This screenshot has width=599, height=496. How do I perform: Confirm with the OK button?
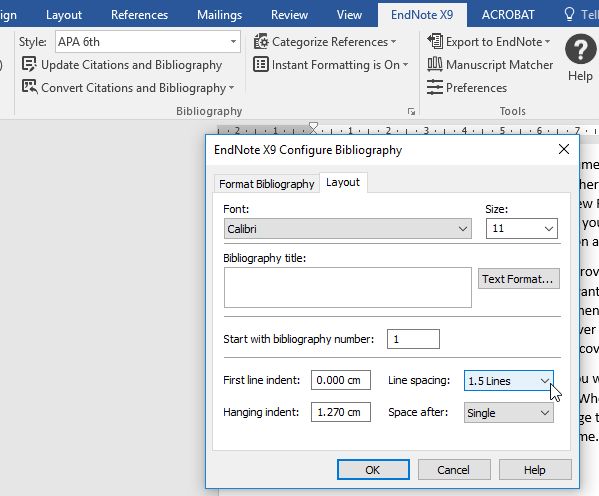(373, 469)
